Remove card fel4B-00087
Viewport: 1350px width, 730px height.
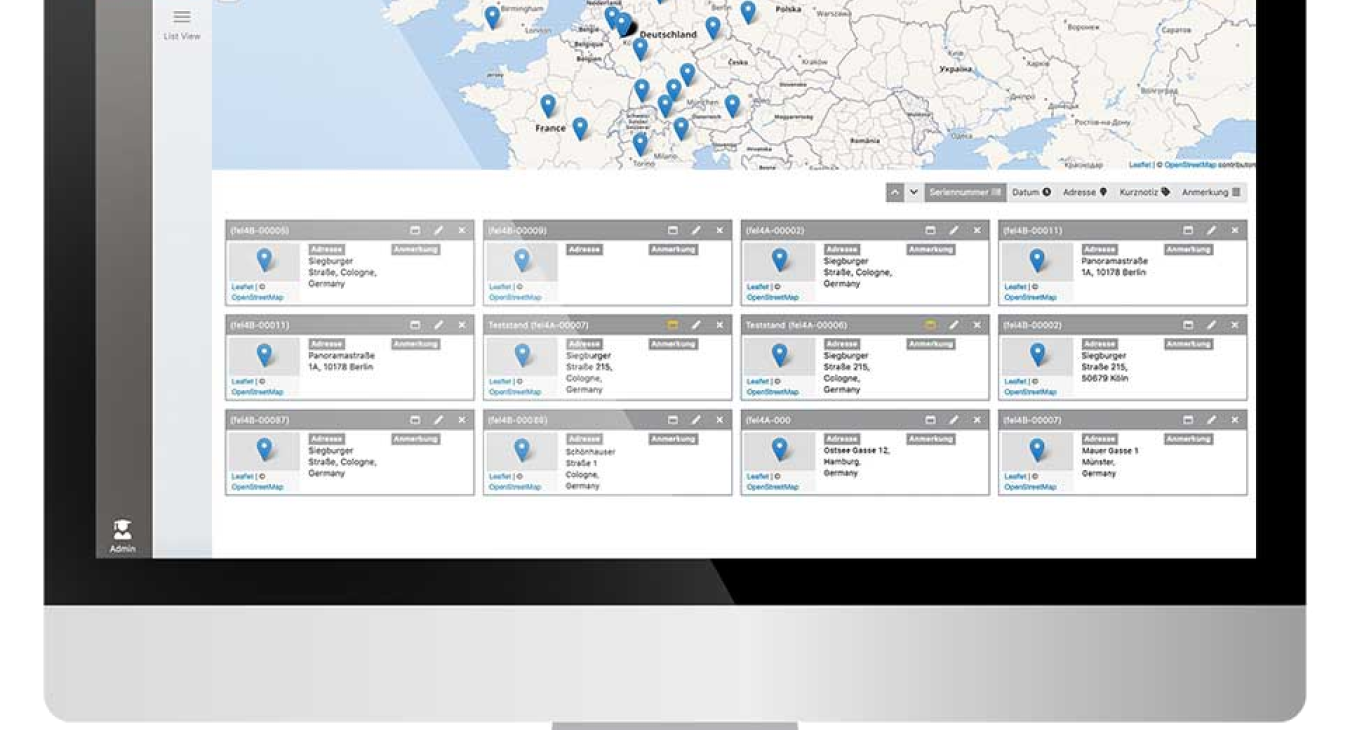(462, 420)
